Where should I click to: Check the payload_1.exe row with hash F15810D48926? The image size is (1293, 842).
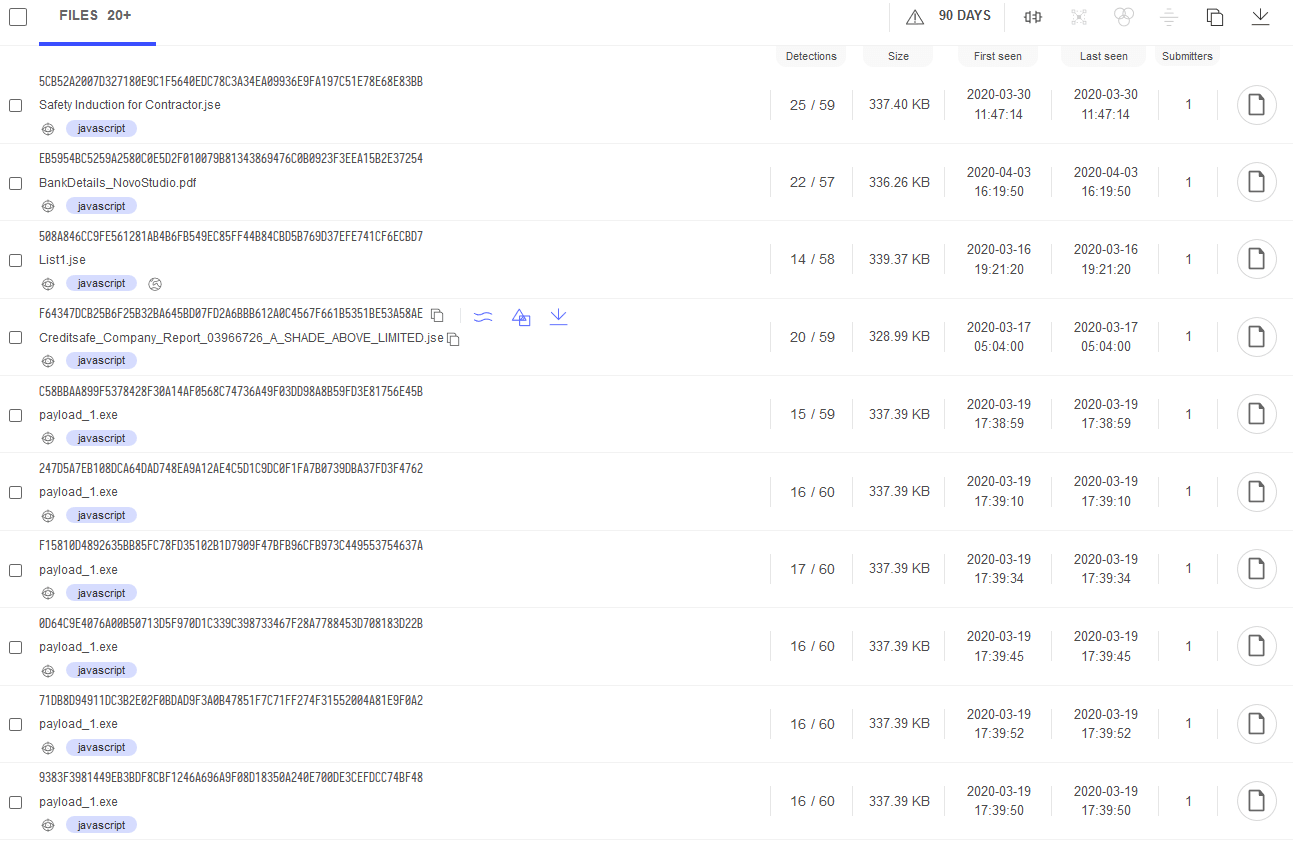tap(15, 570)
